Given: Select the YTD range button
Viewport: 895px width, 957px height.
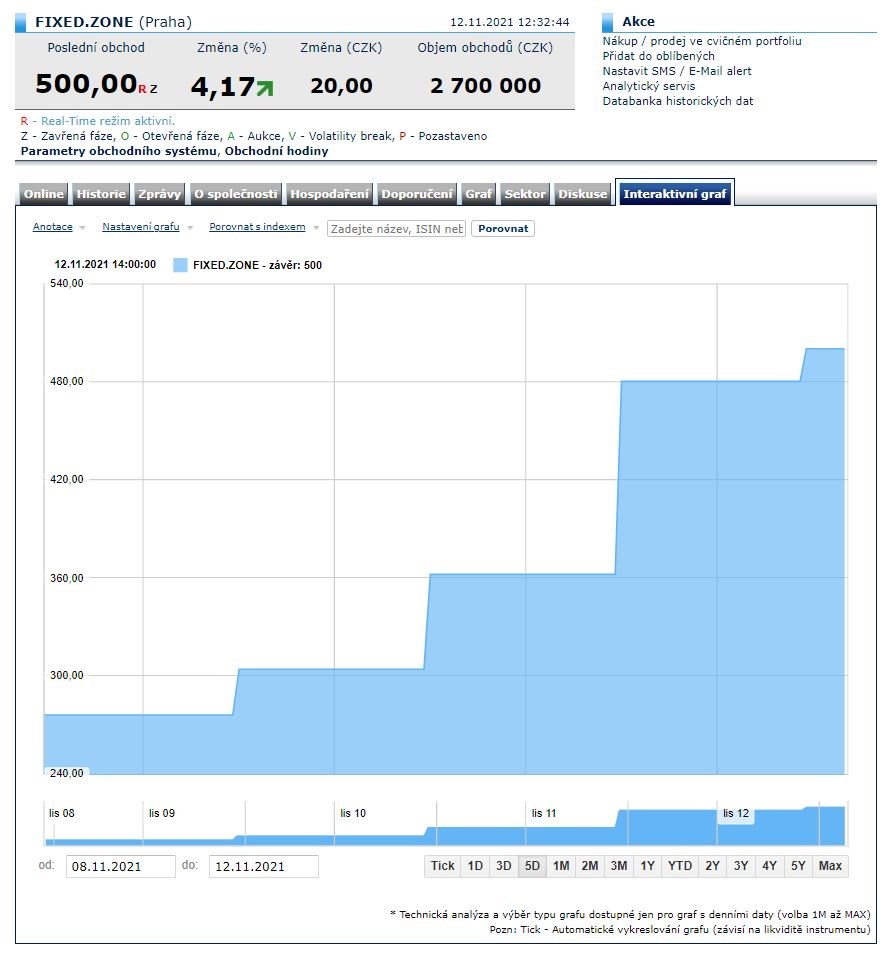Looking at the screenshot, I should tap(680, 866).
